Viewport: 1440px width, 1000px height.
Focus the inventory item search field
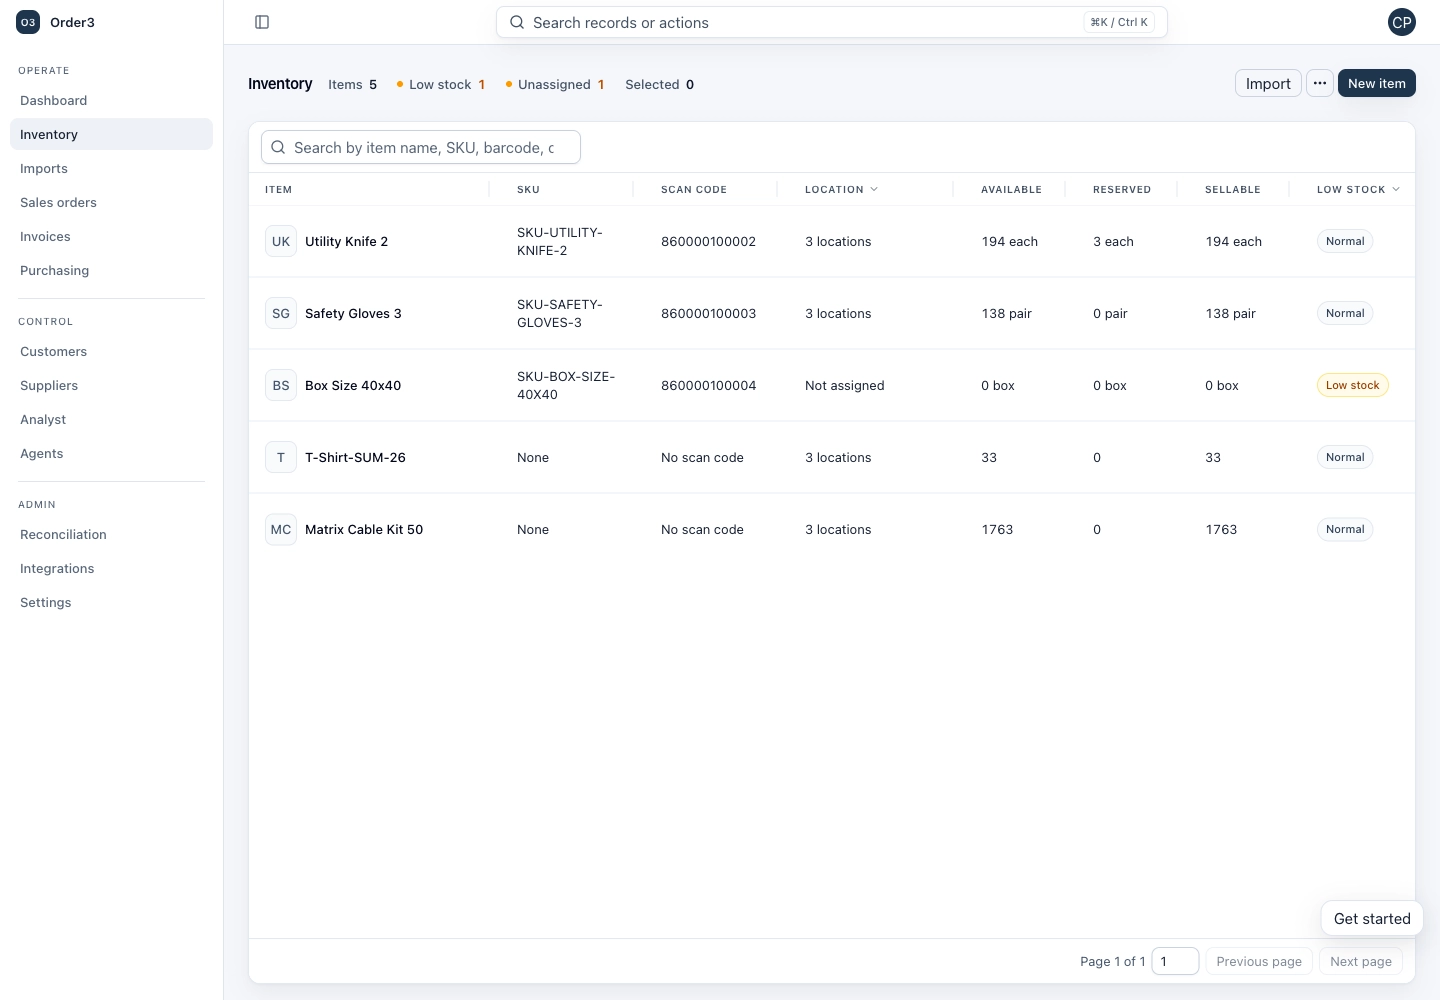[421, 147]
